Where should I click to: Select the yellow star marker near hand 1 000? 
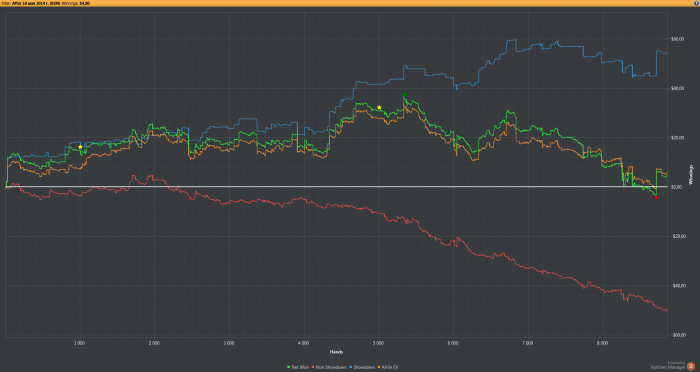[80, 147]
